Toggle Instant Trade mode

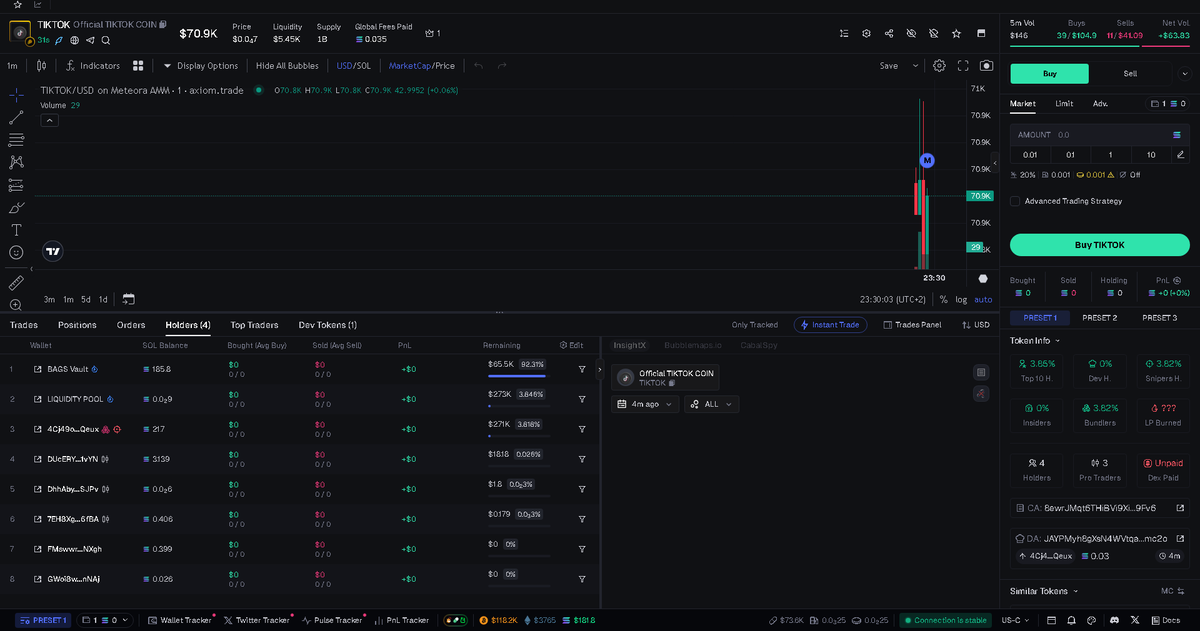[x=830, y=325]
